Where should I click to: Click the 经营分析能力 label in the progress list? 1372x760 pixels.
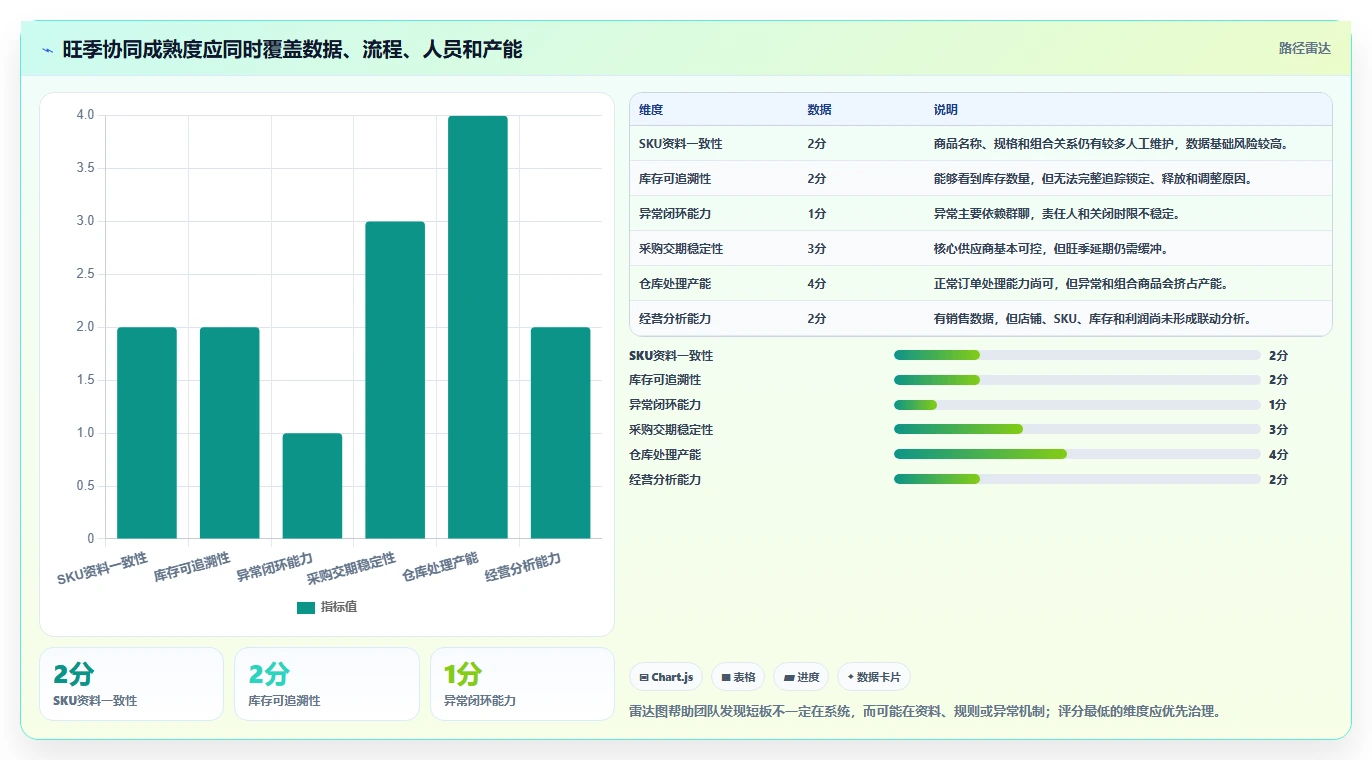pyautogui.click(x=665, y=480)
